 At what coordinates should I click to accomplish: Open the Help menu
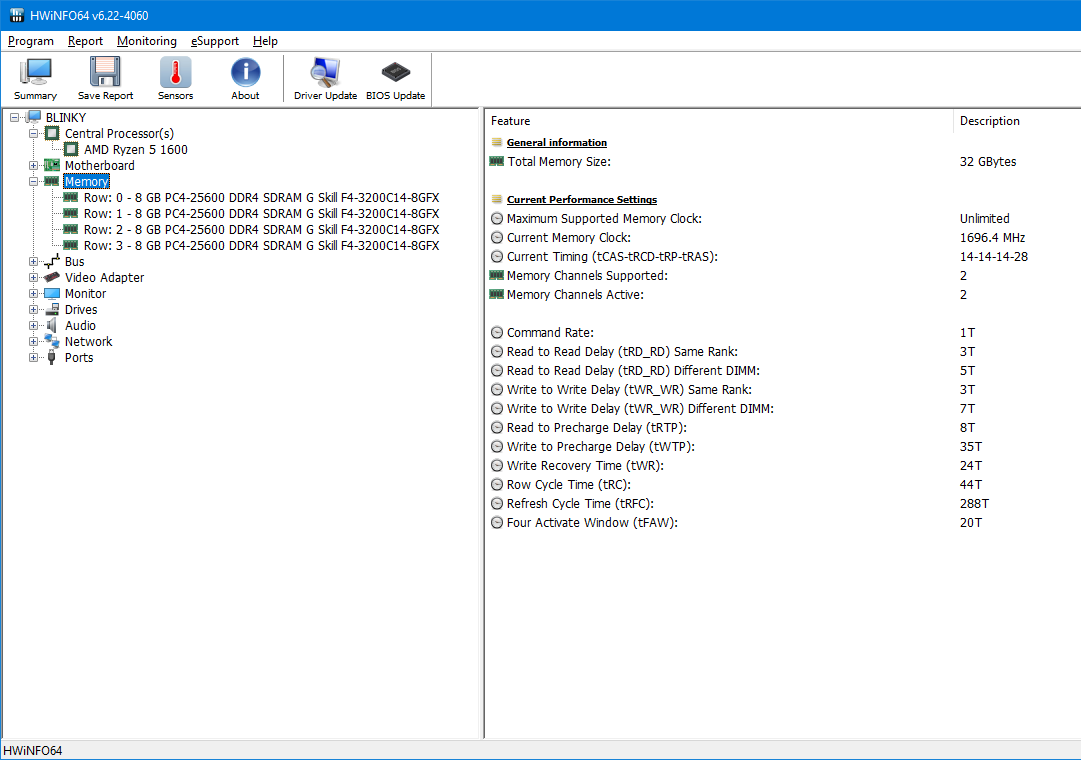point(265,41)
